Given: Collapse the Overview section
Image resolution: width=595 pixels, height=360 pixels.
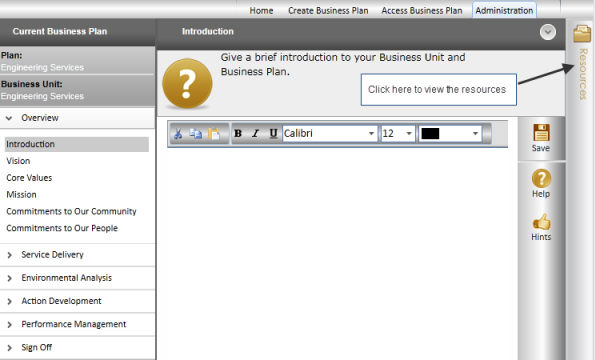Looking at the screenshot, I should (77, 118).
